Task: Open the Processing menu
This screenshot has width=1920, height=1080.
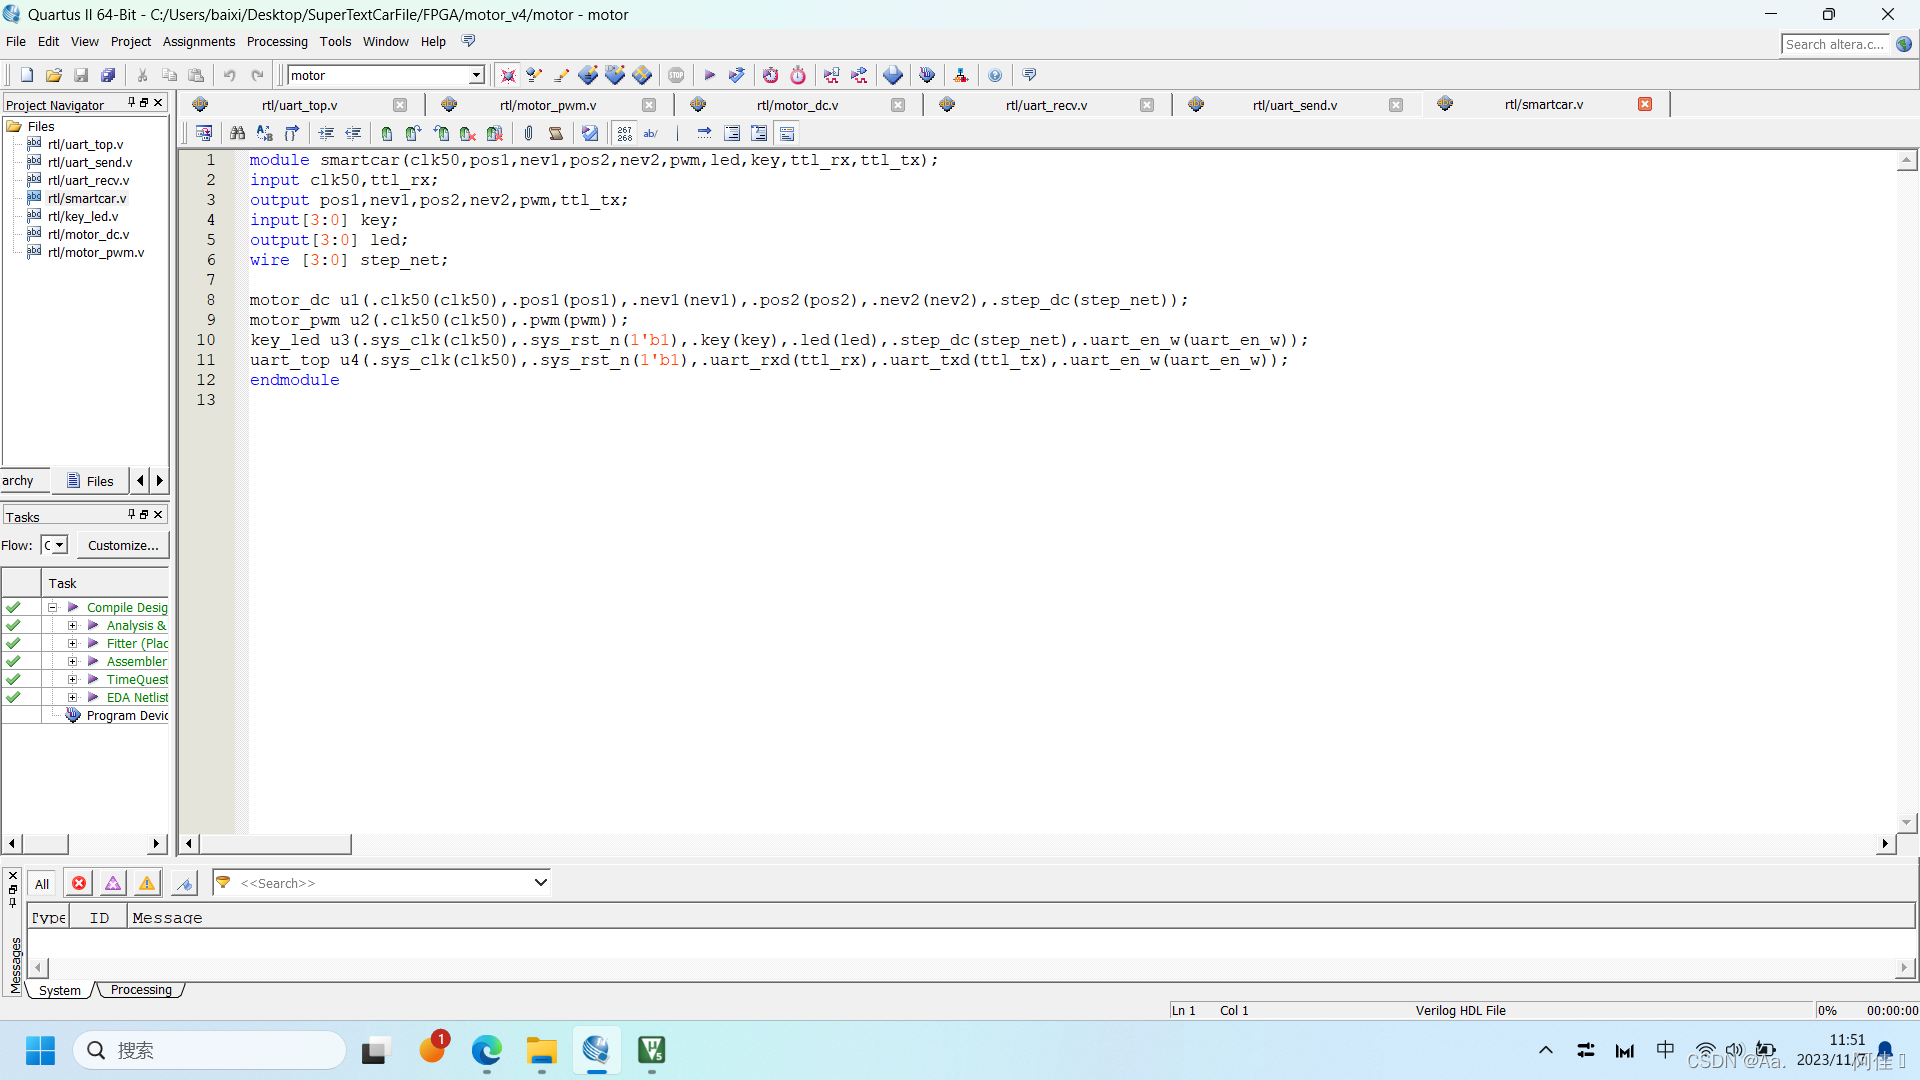Action: coord(277,41)
